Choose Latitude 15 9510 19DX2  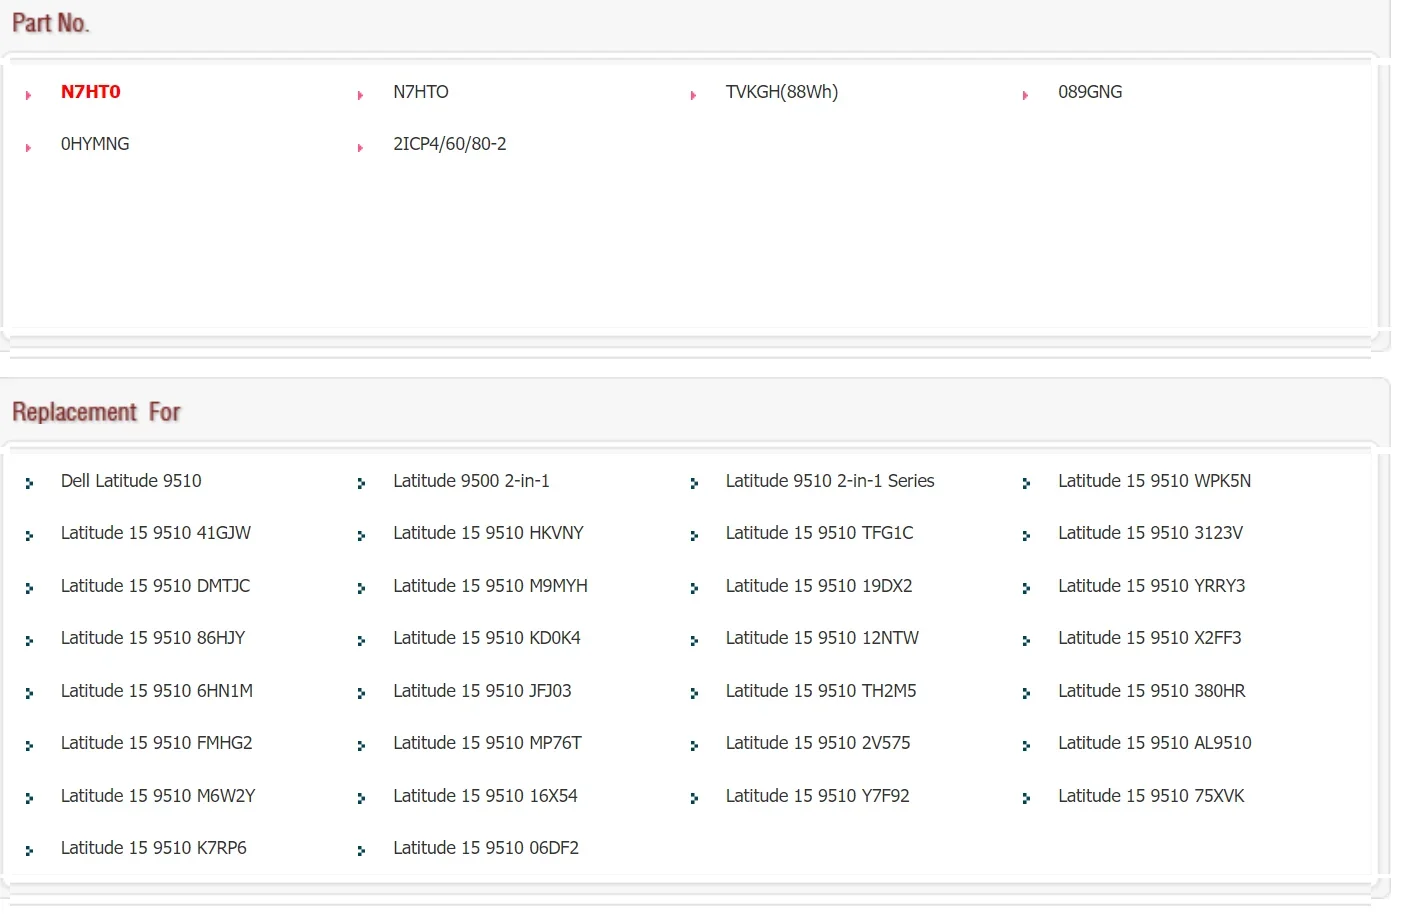pyautogui.click(x=819, y=586)
